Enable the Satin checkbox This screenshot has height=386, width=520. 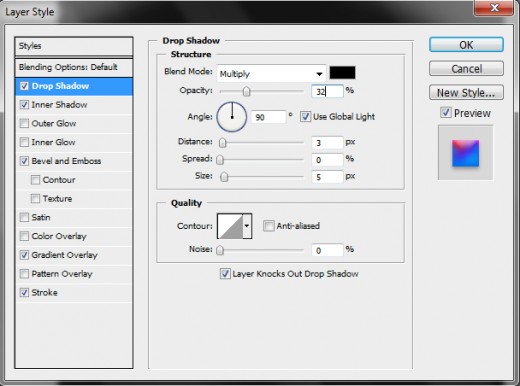pyautogui.click(x=24, y=217)
